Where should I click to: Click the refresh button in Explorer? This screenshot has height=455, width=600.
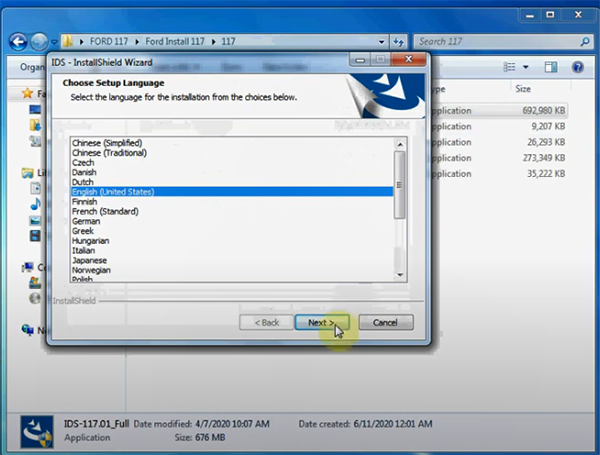click(x=398, y=42)
